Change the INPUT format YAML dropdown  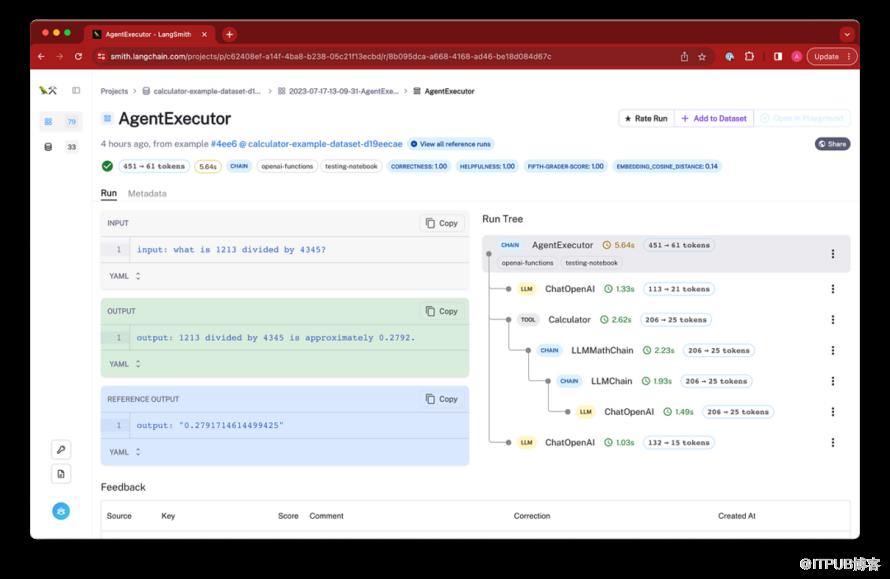click(x=125, y=276)
